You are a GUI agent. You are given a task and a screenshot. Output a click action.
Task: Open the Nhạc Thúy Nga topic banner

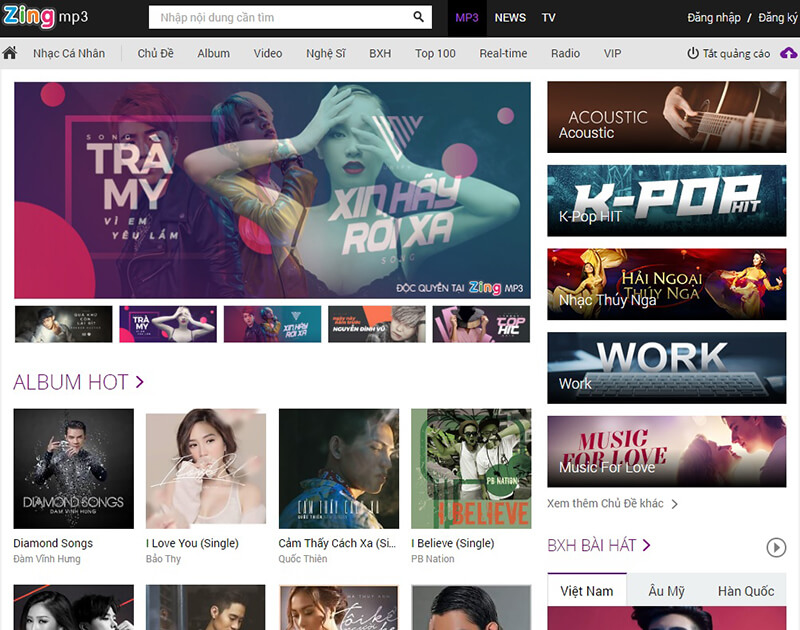[x=666, y=284]
